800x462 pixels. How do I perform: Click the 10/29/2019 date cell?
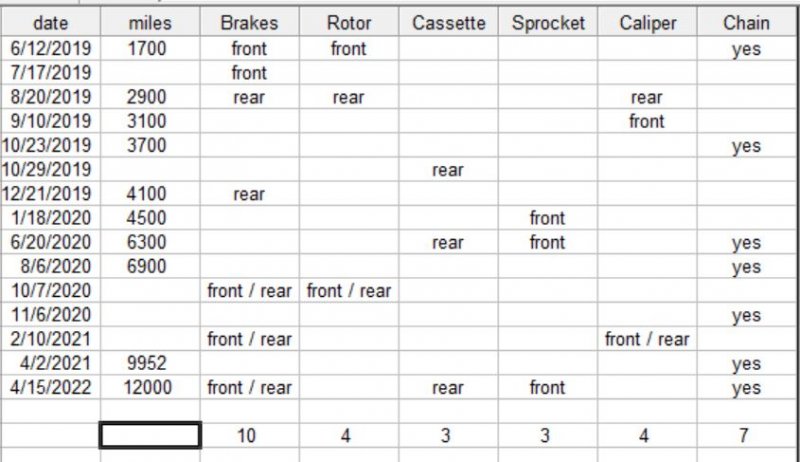point(50,170)
